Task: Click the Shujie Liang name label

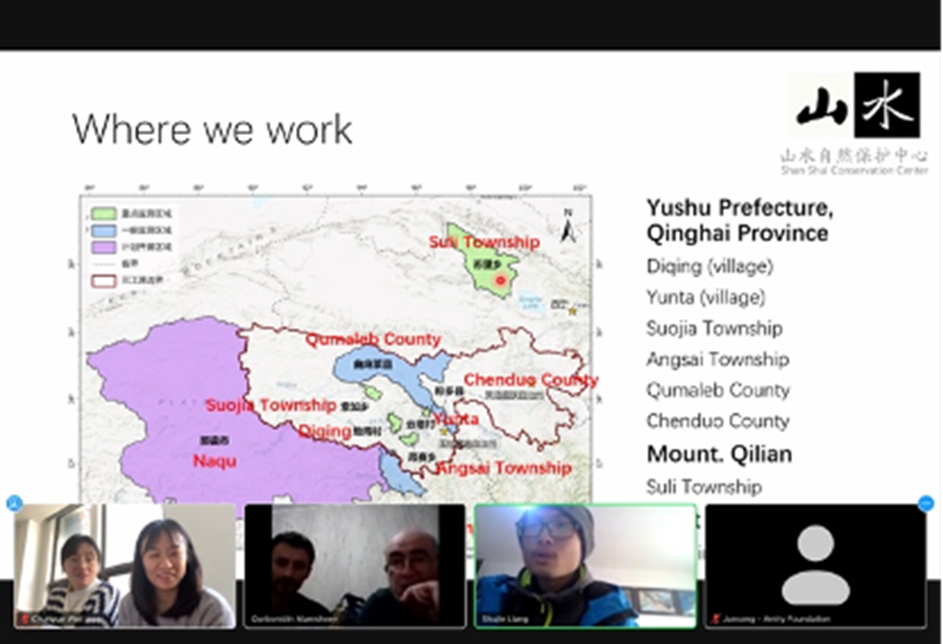Action: click(510, 620)
